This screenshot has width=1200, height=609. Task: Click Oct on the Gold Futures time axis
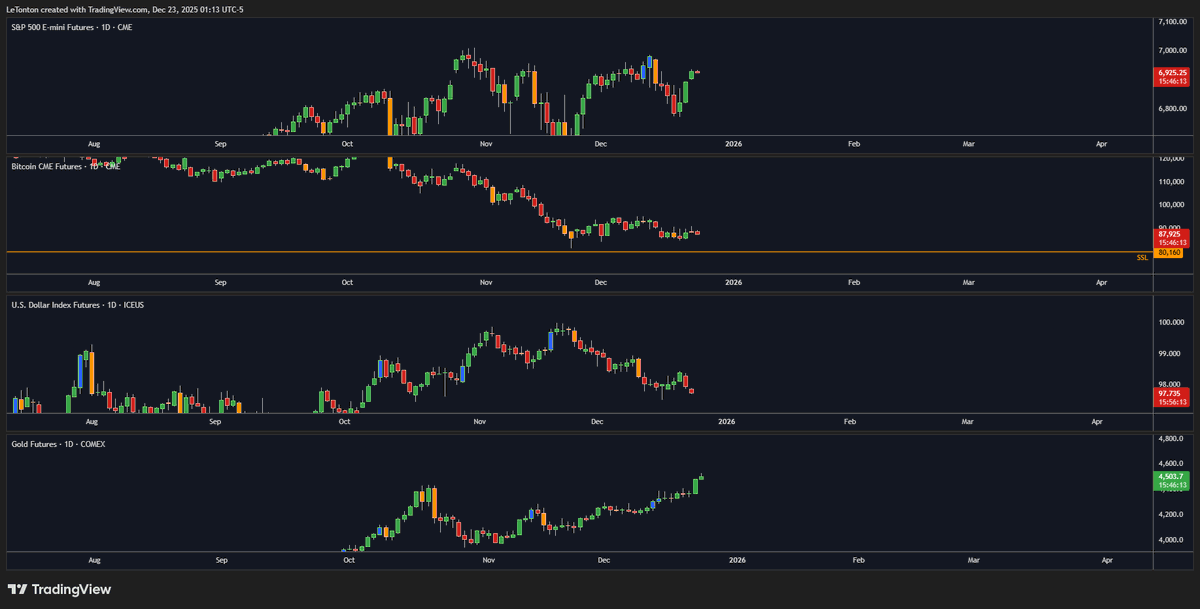tap(348, 561)
